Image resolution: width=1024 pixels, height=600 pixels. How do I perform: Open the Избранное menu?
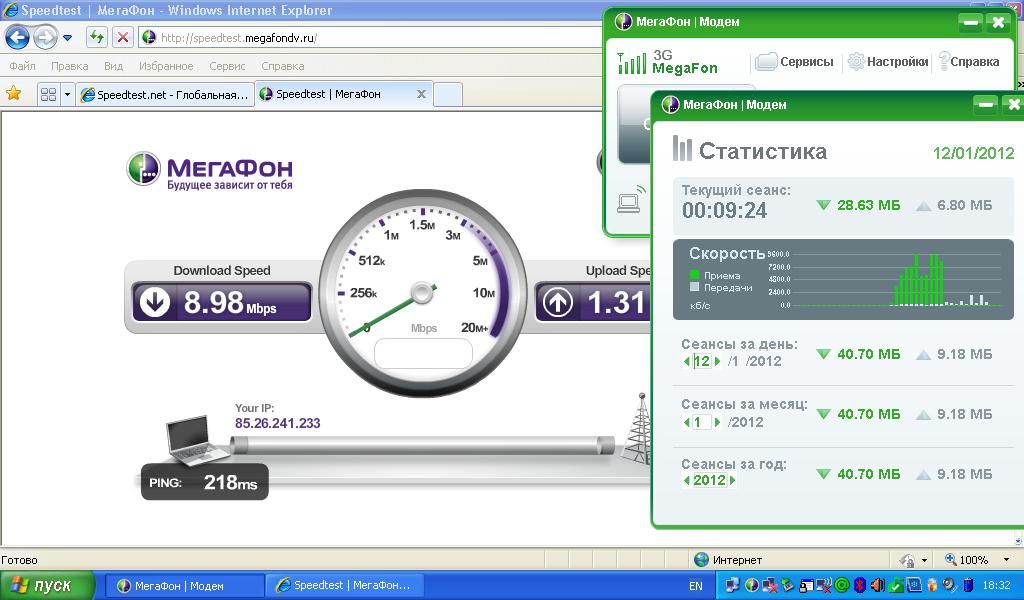(x=166, y=66)
